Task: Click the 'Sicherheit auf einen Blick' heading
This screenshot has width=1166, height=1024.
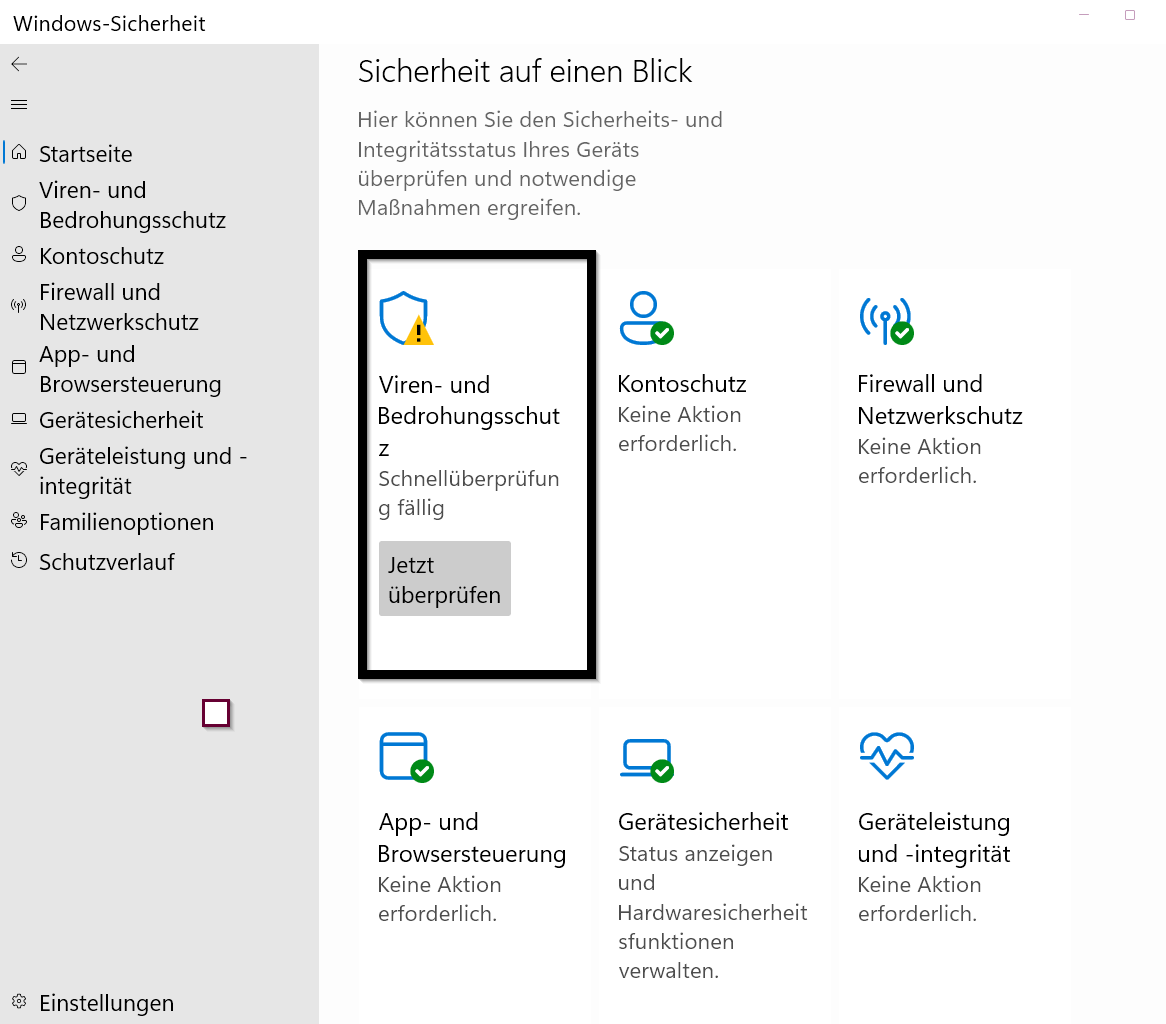Action: 525,71
